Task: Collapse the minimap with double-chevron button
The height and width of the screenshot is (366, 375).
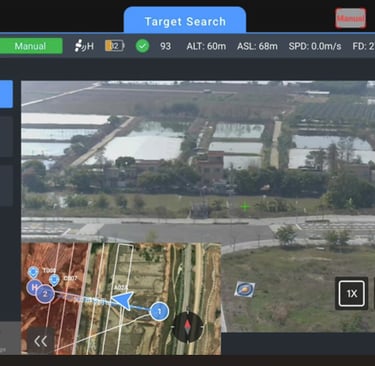Action: (x=41, y=341)
